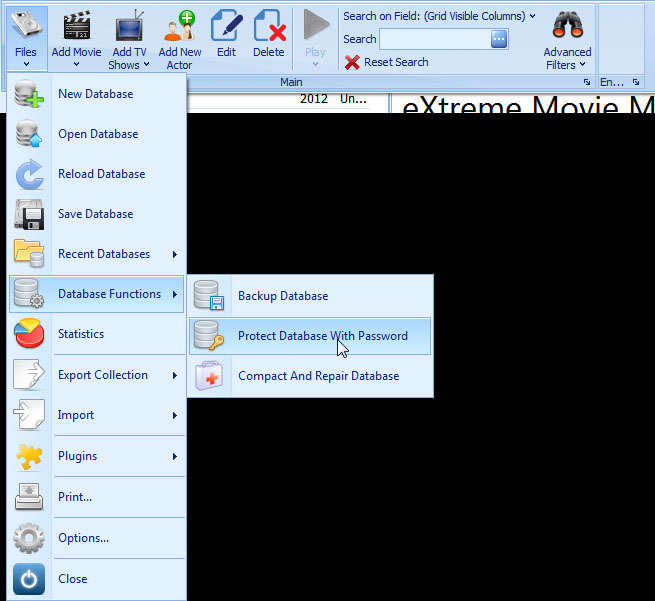Image resolution: width=655 pixels, height=601 pixels.
Task: Click New Database in Files menu
Action: click(95, 94)
